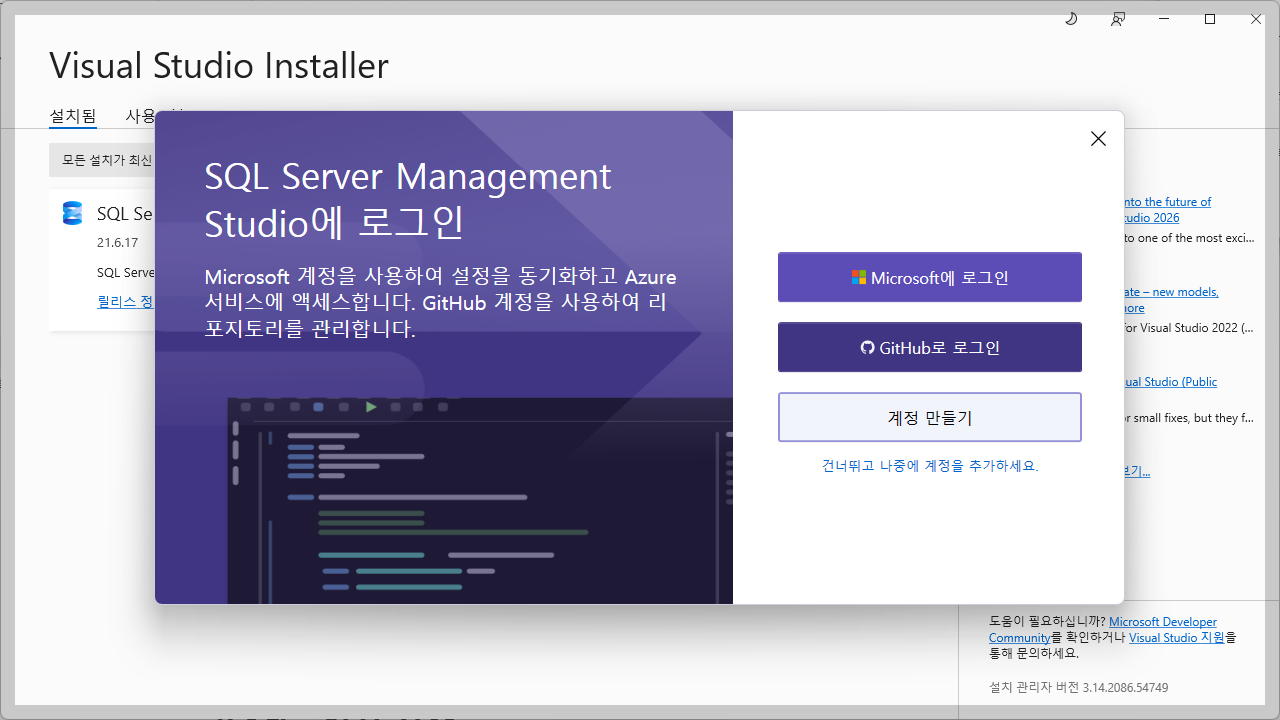Skip sign-in and add account later
This screenshot has width=1280, height=720.
[930, 465]
